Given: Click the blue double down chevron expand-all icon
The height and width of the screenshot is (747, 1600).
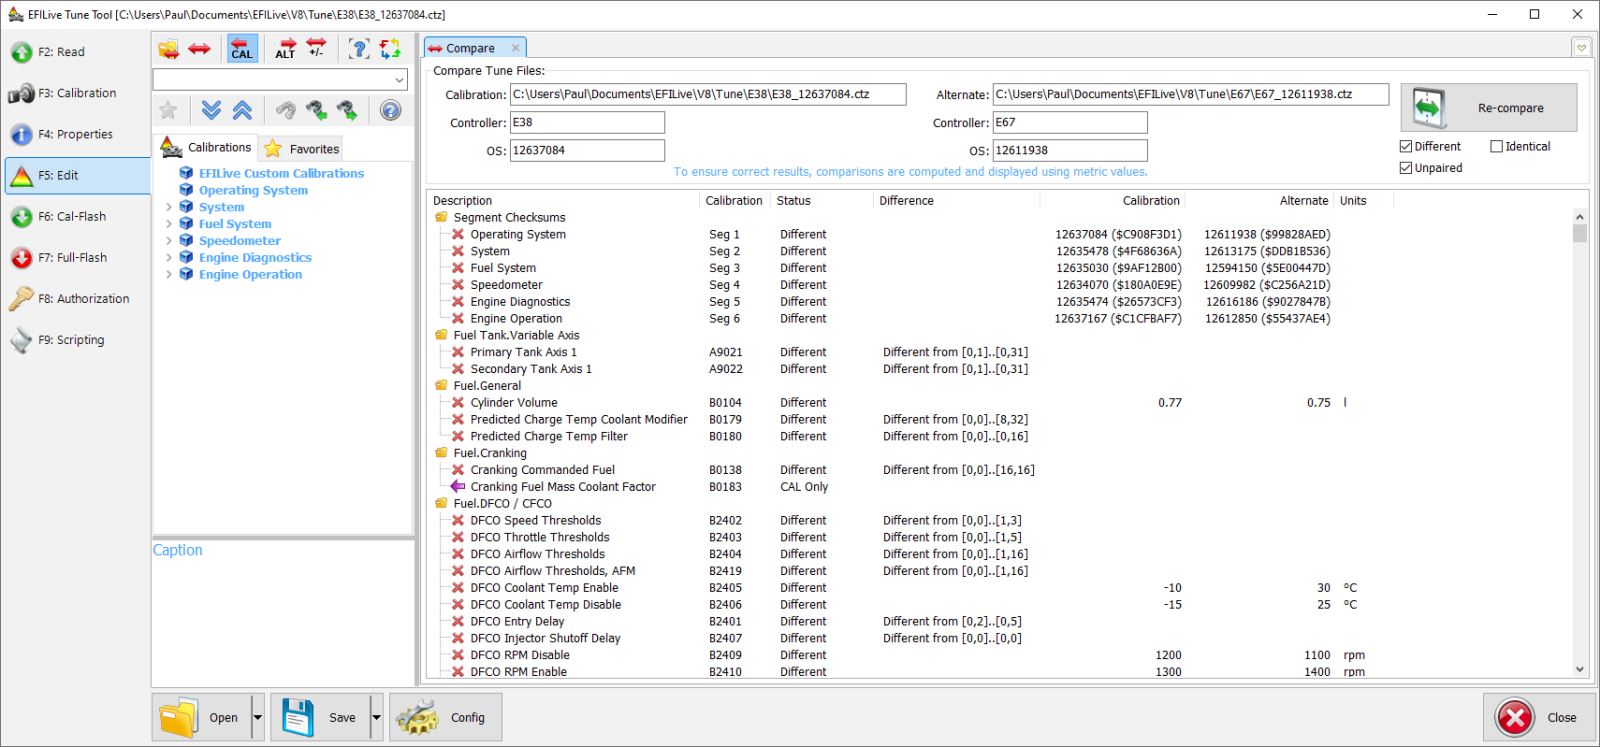Looking at the screenshot, I should 211,110.
